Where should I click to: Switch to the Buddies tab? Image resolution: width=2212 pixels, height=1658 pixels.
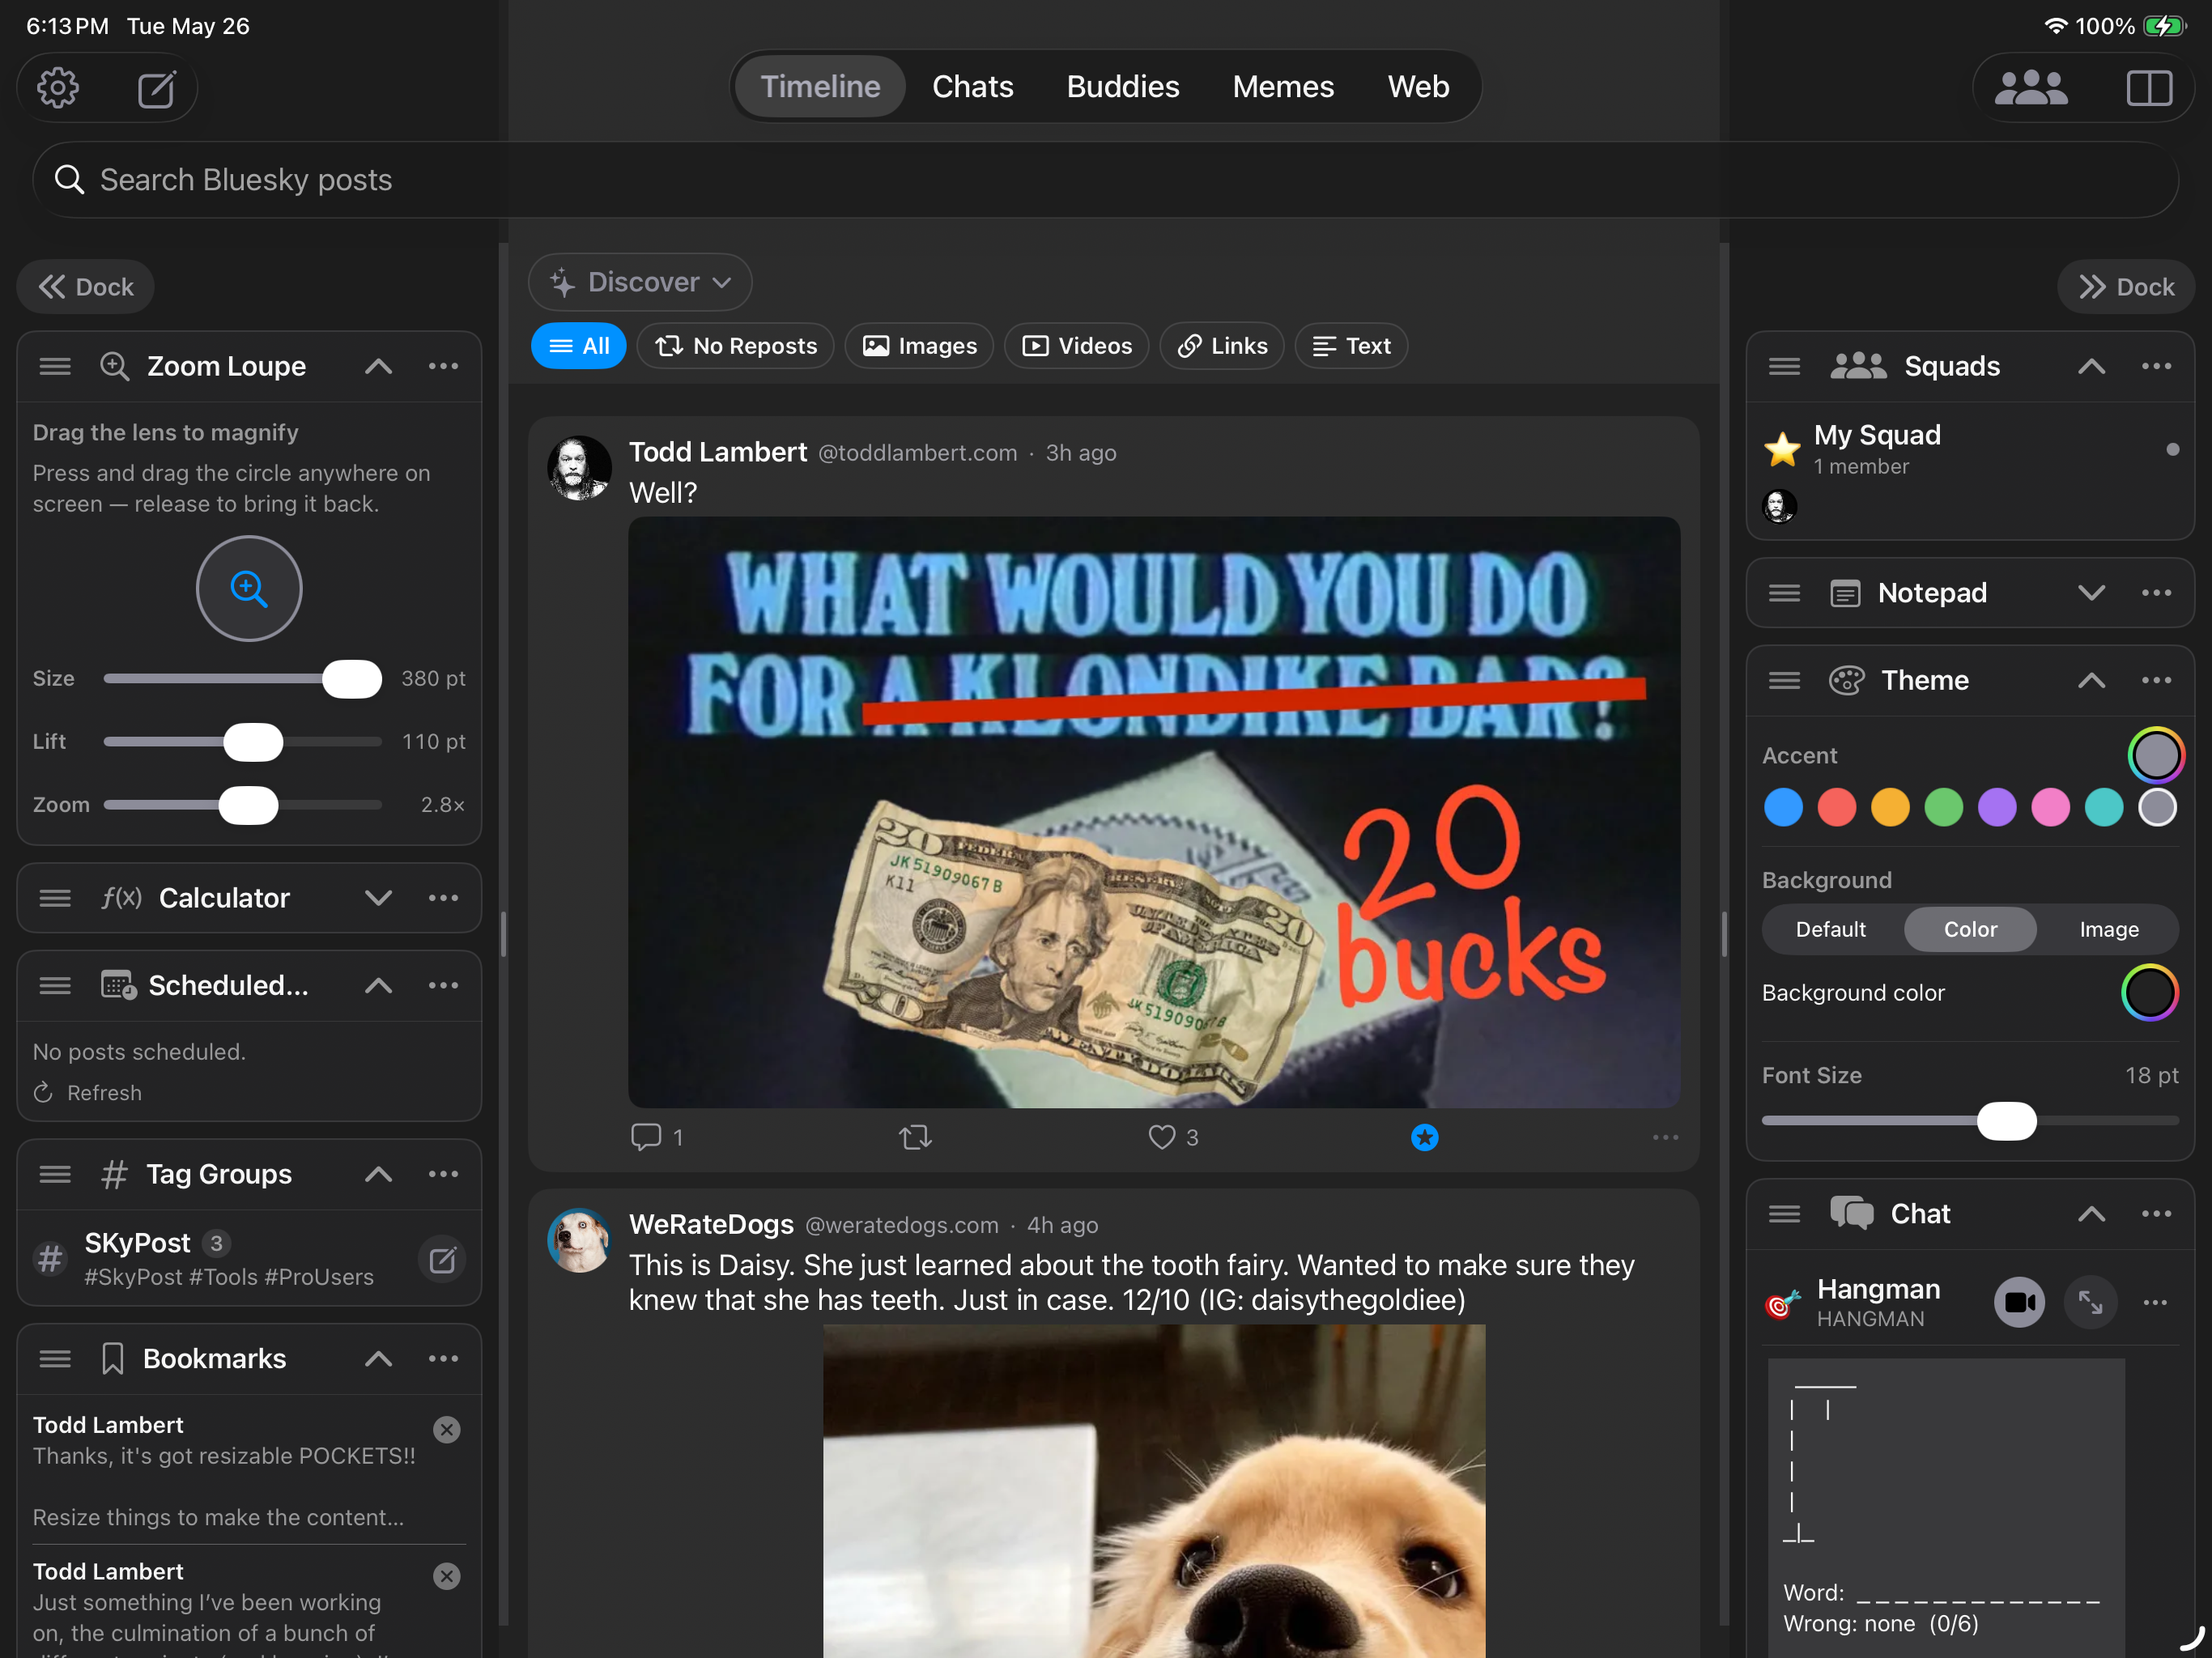pos(1123,86)
